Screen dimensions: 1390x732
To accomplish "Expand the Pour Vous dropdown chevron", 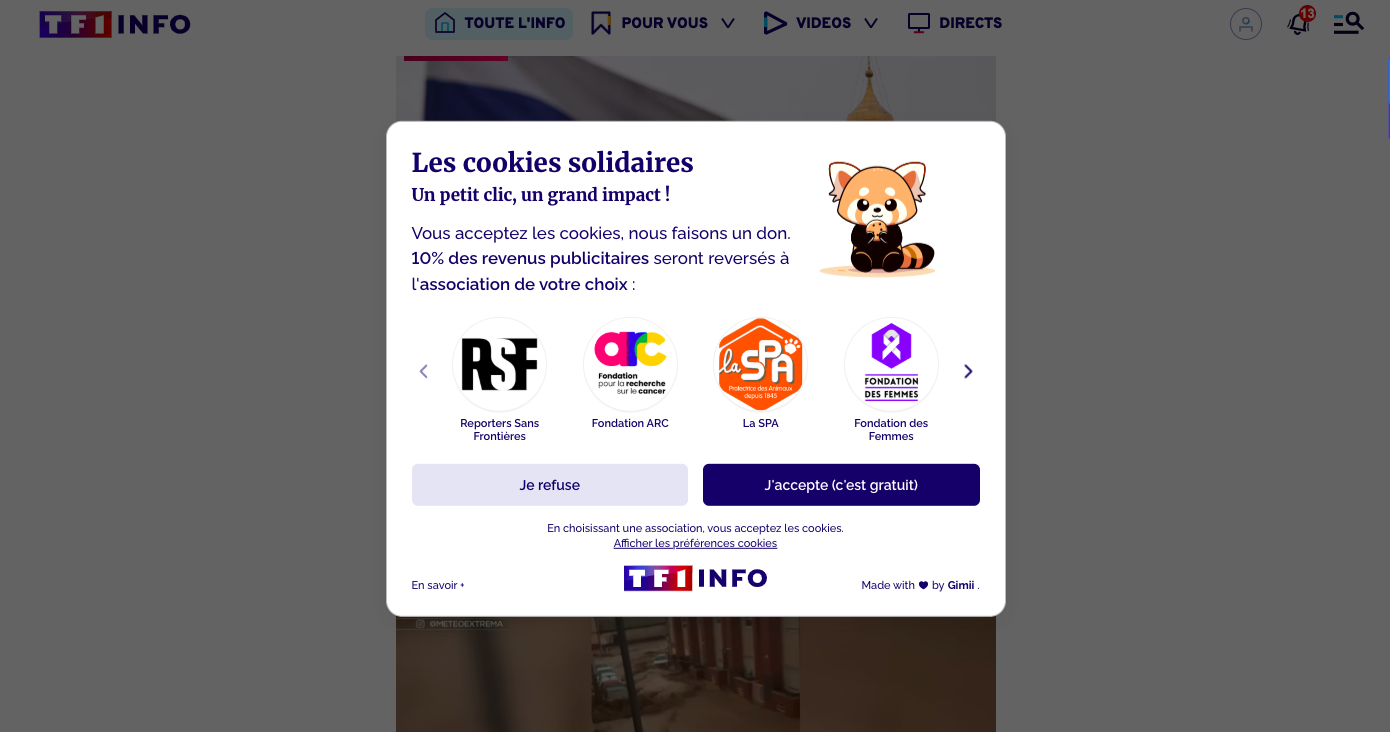I will (728, 23).
